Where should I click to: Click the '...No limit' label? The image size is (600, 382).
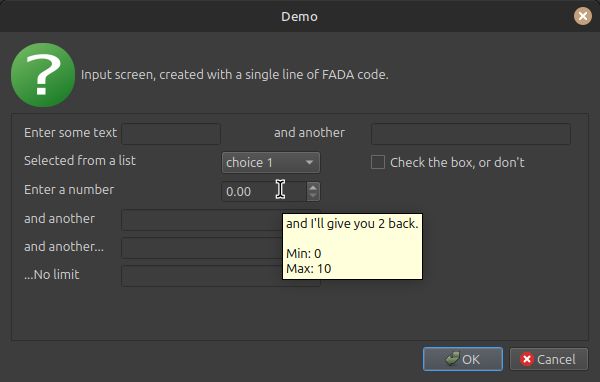point(52,274)
